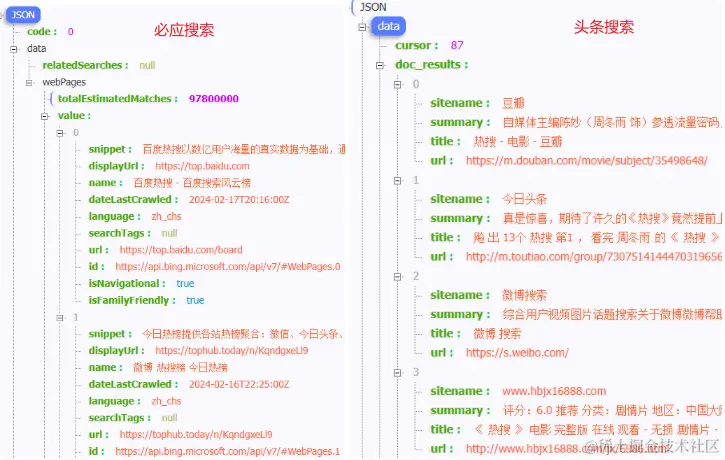Collapse the webPages node
Screen dimensions: 725x460
tap(29, 83)
